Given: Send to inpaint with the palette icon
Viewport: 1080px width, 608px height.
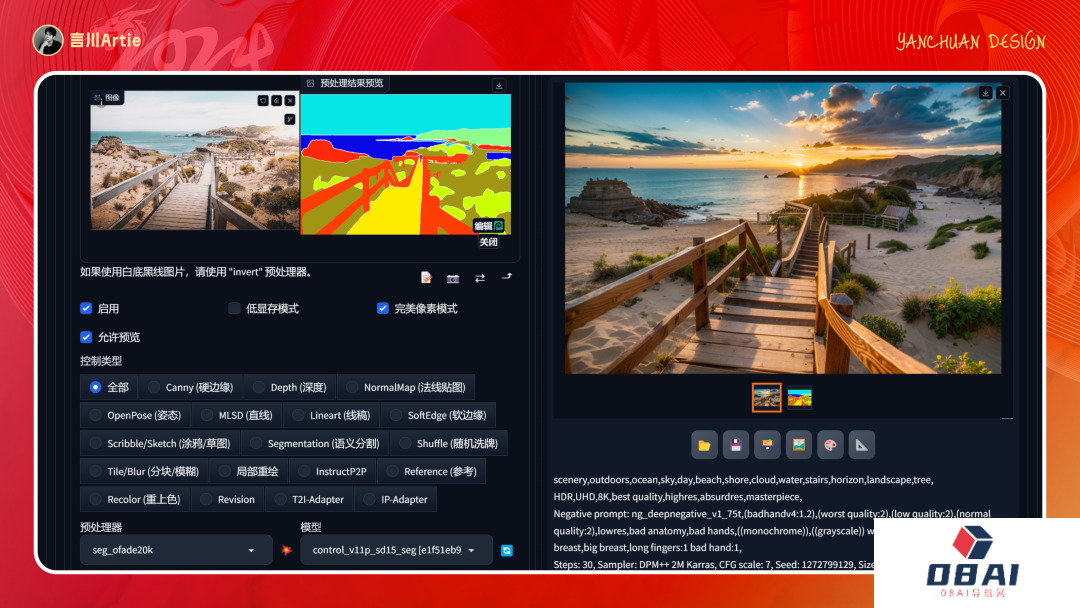Looking at the screenshot, I should pyautogui.click(x=831, y=445).
